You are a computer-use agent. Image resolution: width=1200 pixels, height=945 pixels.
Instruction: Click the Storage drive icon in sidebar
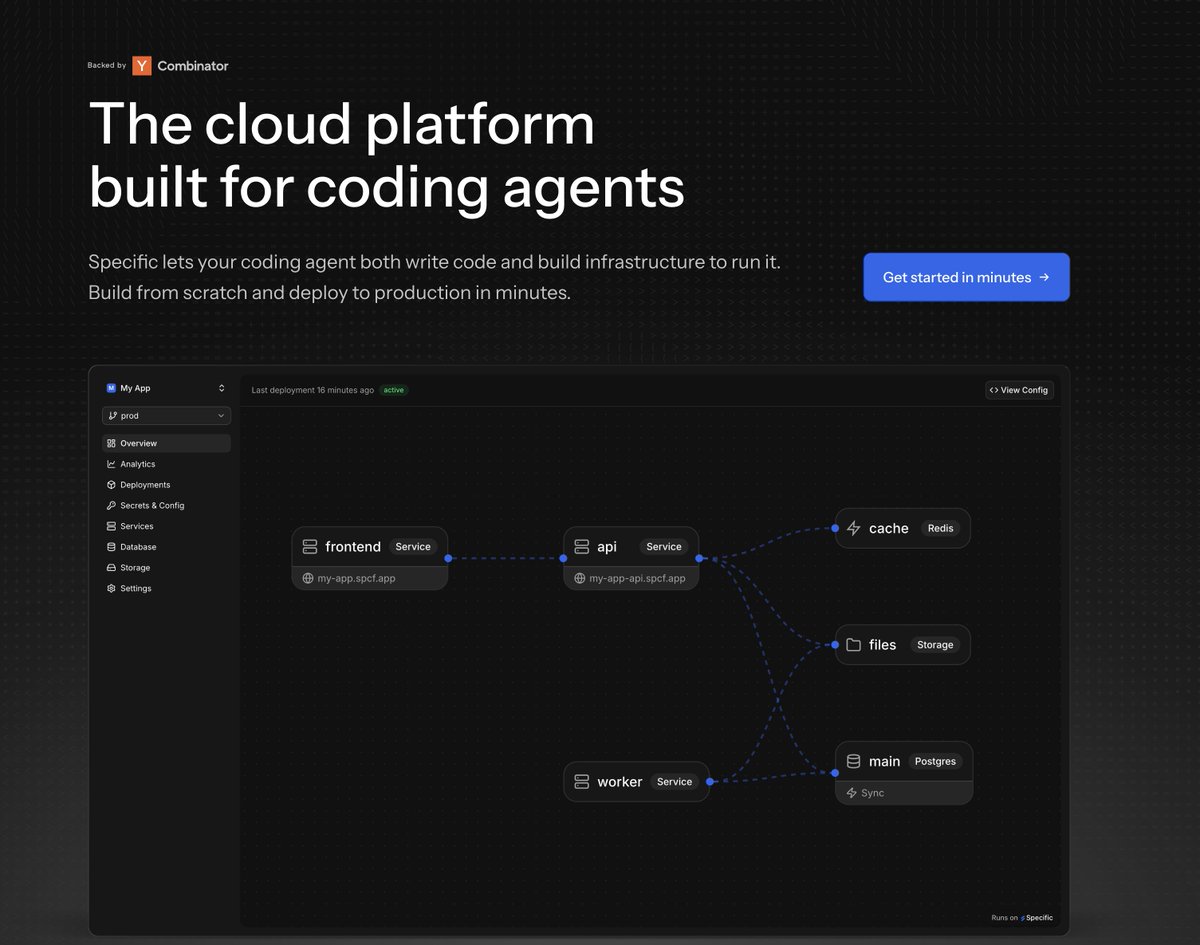pos(111,568)
